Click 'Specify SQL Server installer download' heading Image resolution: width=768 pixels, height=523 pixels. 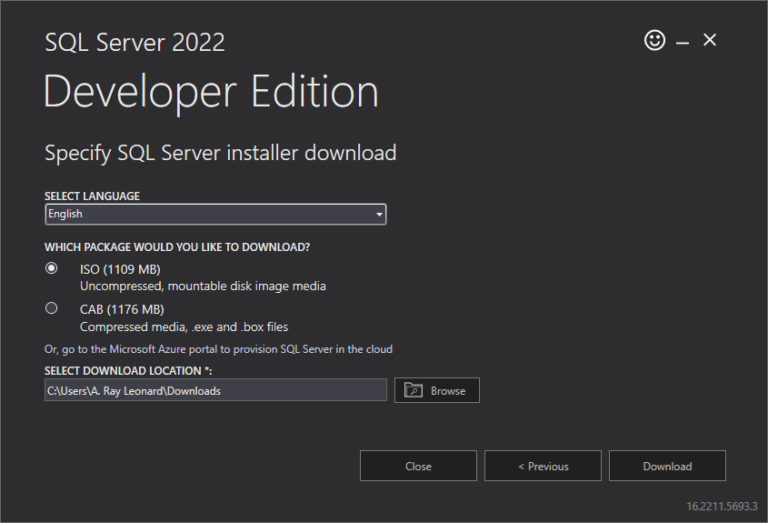point(220,153)
